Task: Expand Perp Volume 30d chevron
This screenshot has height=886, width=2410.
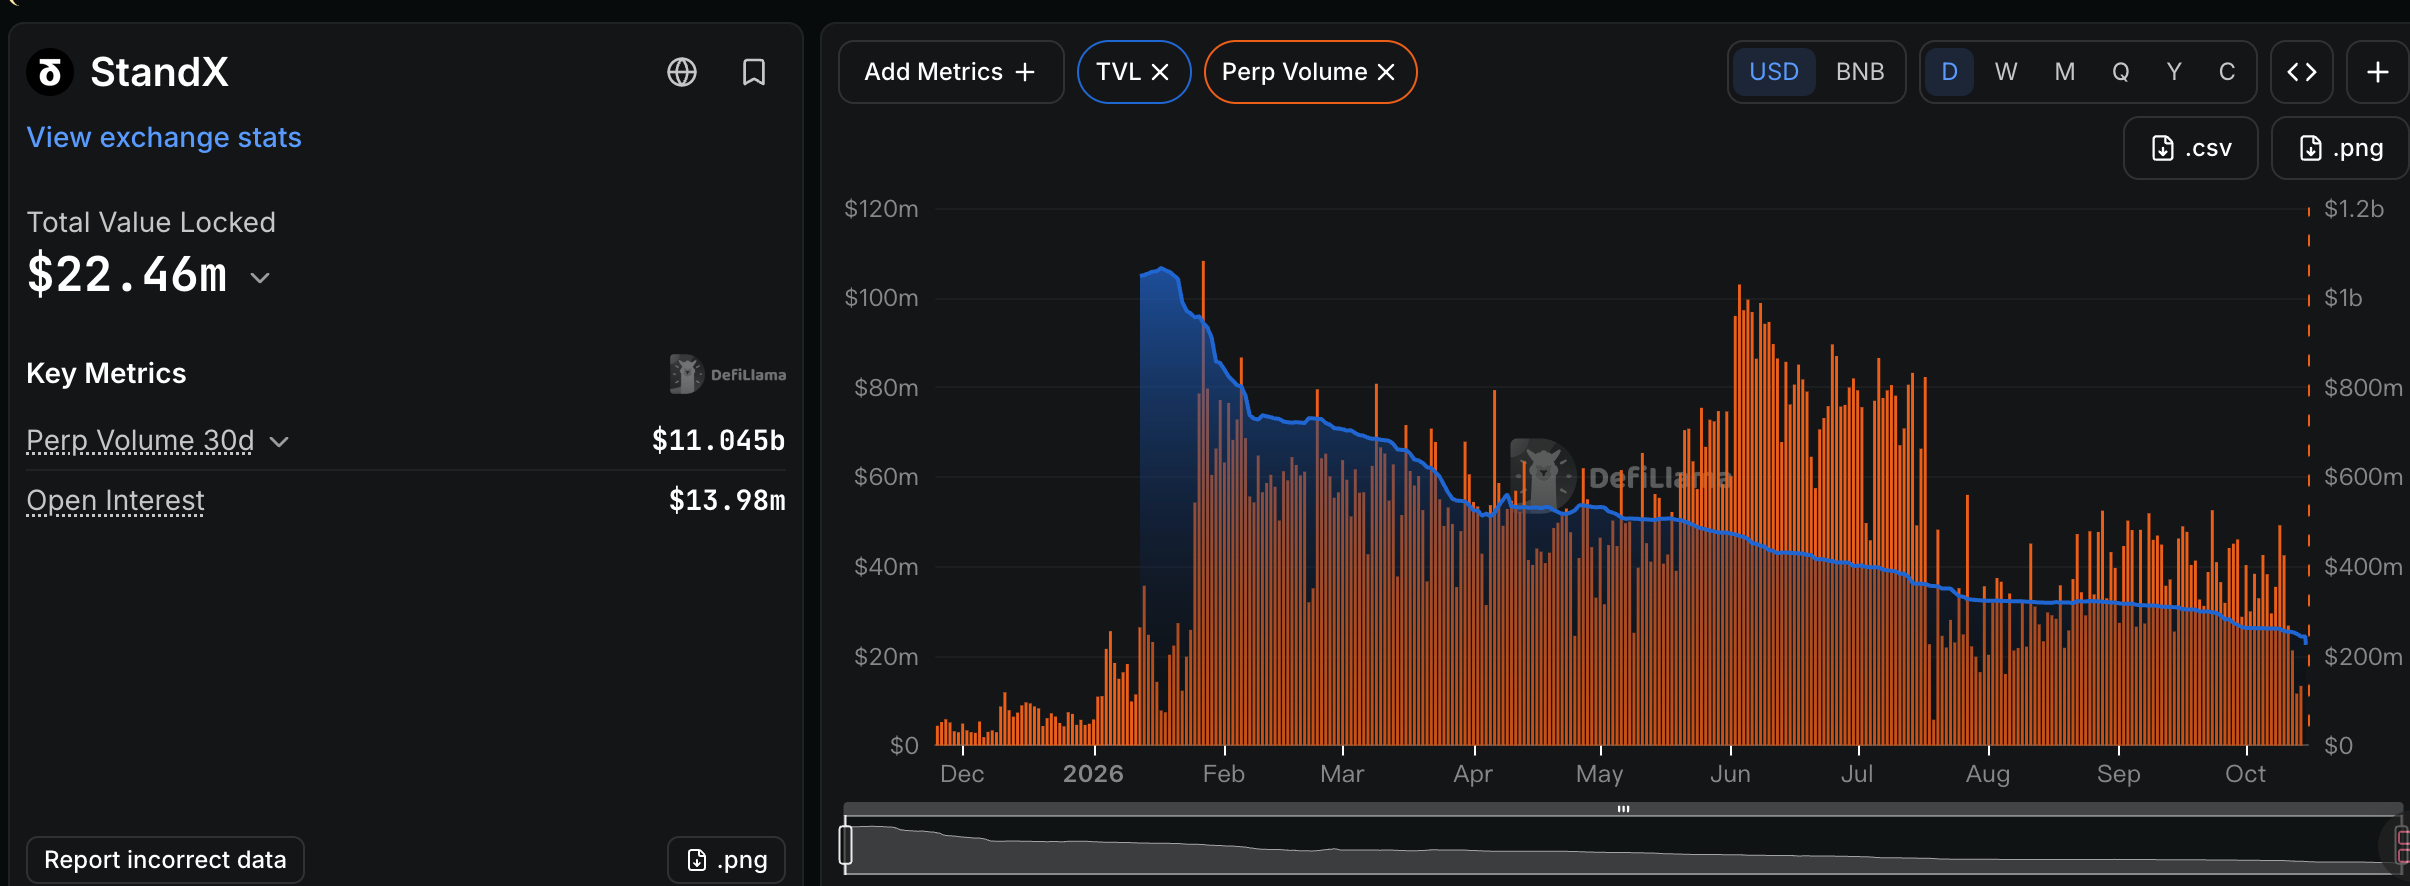Action: (x=280, y=442)
